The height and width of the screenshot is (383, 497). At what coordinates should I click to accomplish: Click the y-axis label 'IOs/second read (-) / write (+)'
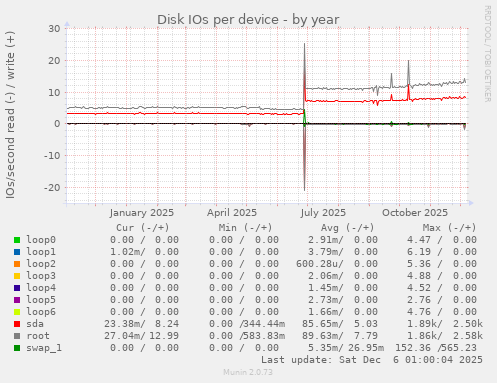10,115
